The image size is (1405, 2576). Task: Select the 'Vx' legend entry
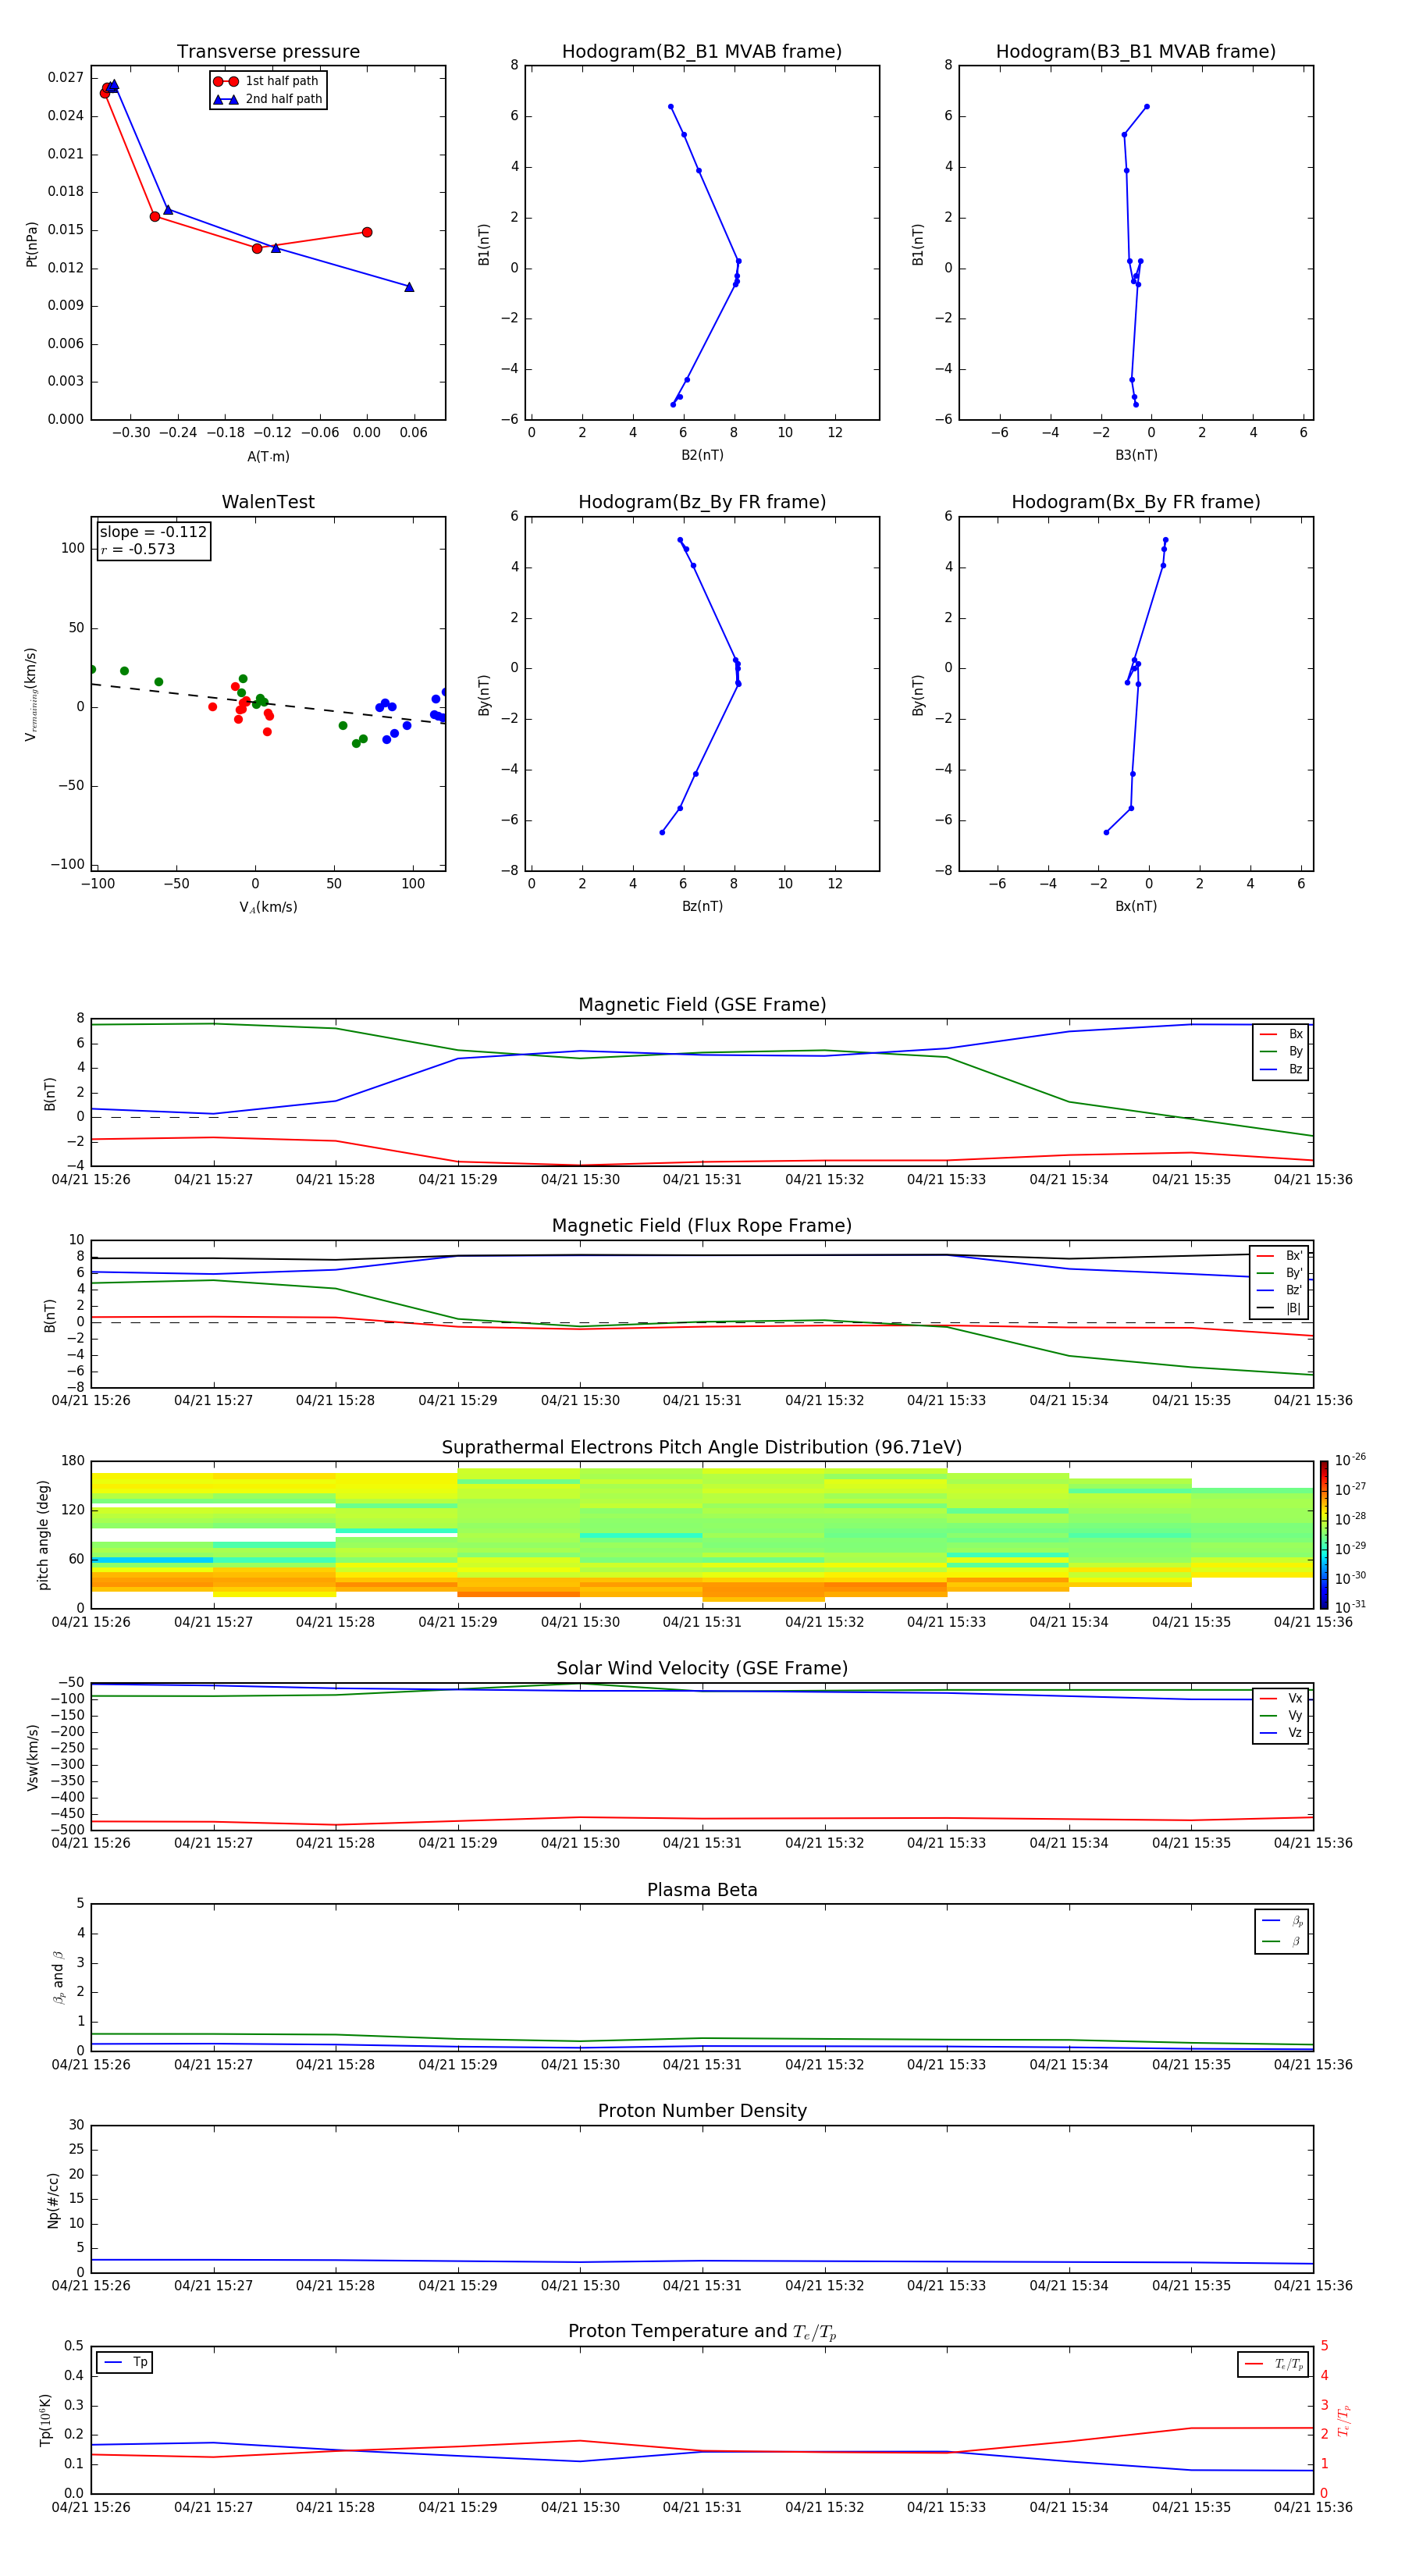coord(1281,1698)
